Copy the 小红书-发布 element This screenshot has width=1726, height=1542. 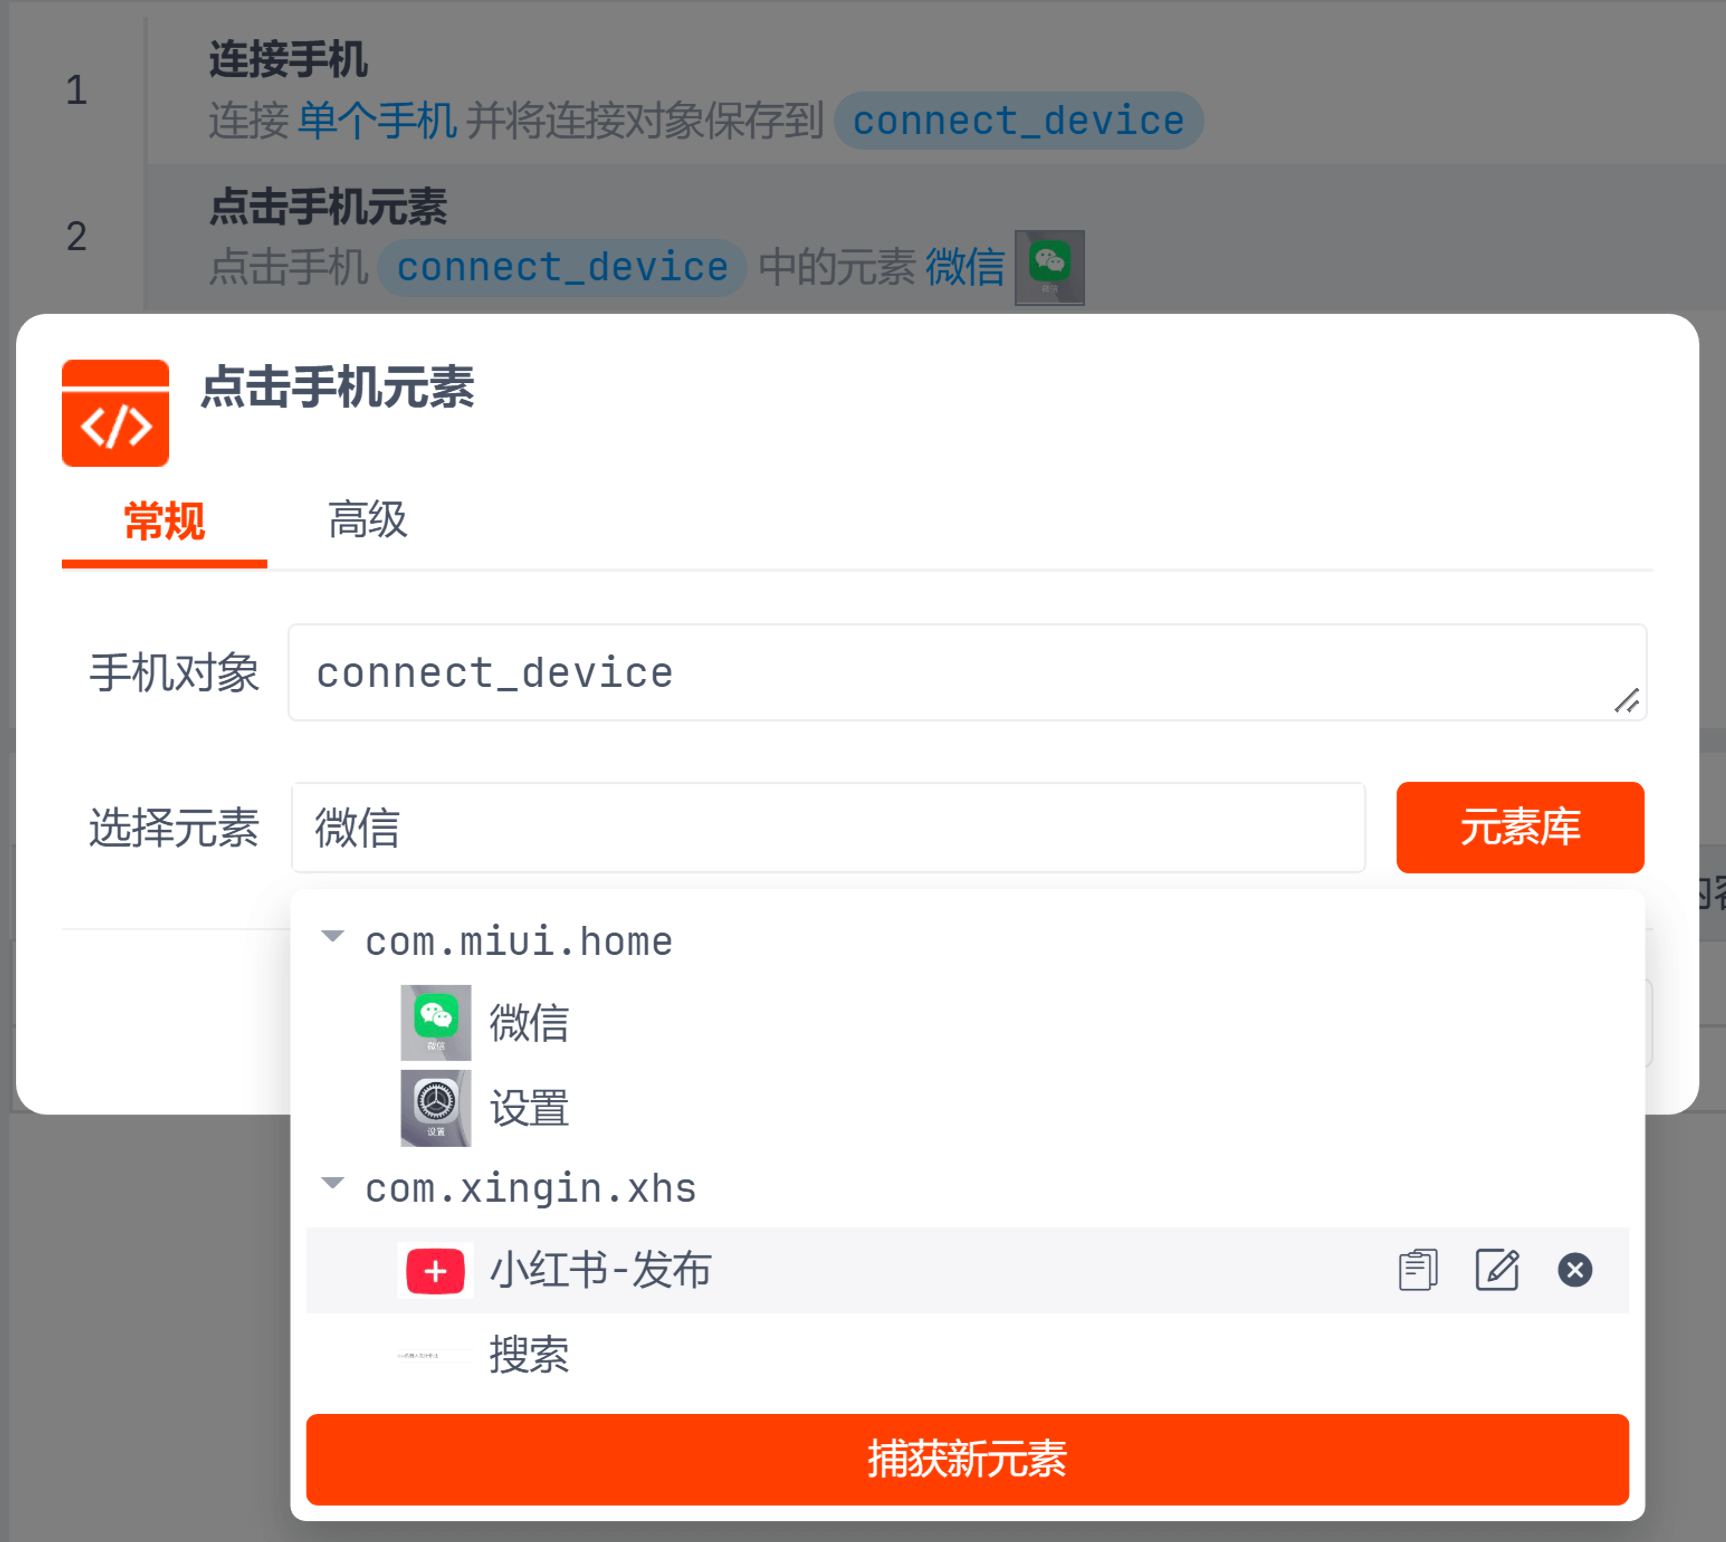pyautogui.click(x=1417, y=1270)
